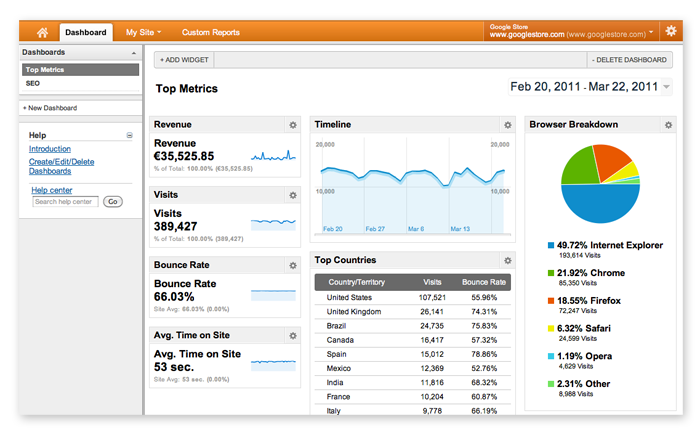This screenshot has height=440, width=700.
Task: Click the Bounce Rate sparkline chart
Action: coord(273,295)
